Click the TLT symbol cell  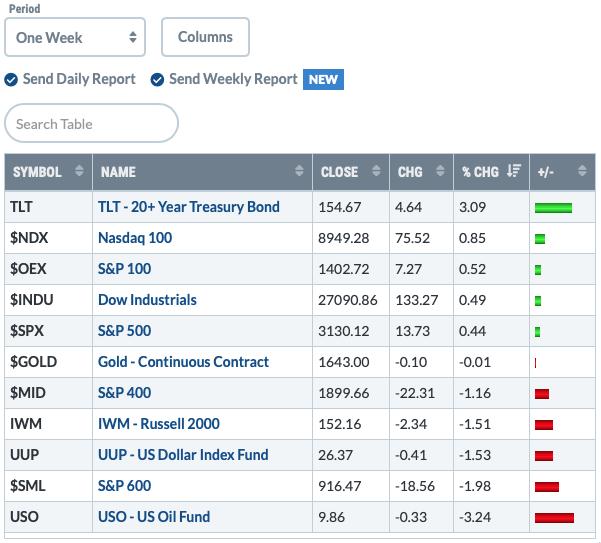tap(48, 207)
